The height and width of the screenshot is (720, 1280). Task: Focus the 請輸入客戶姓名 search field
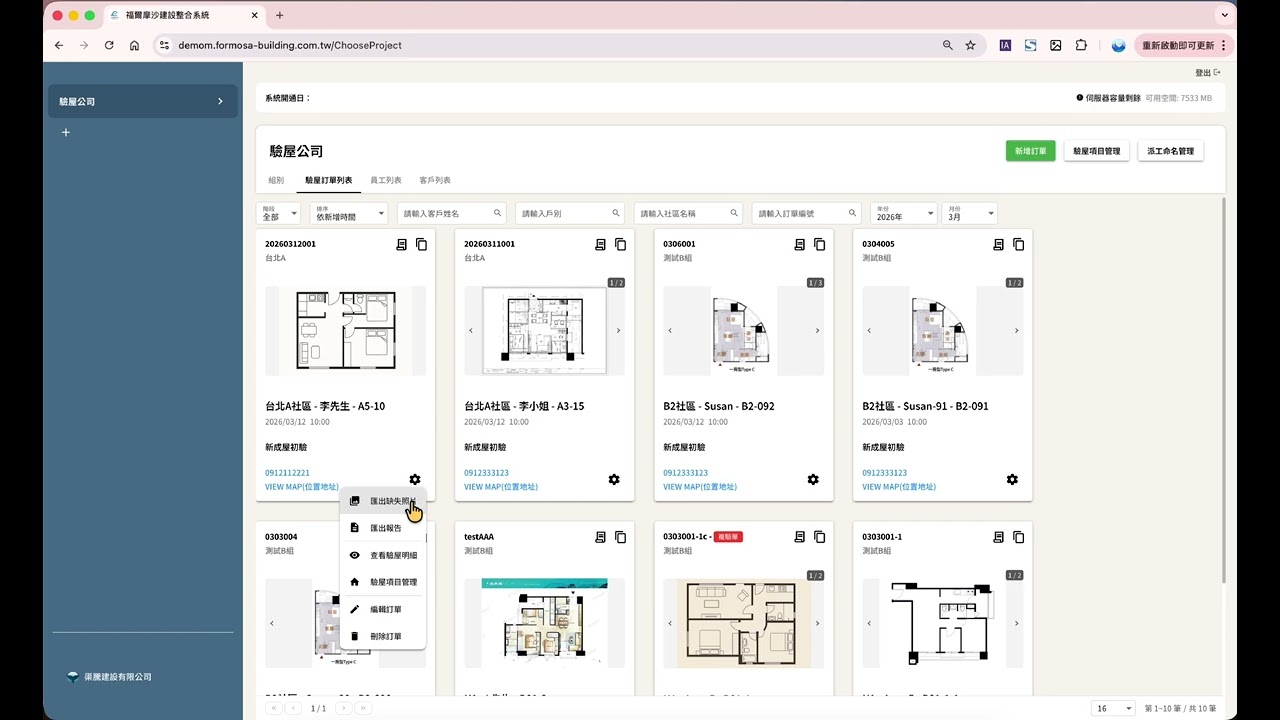451,213
